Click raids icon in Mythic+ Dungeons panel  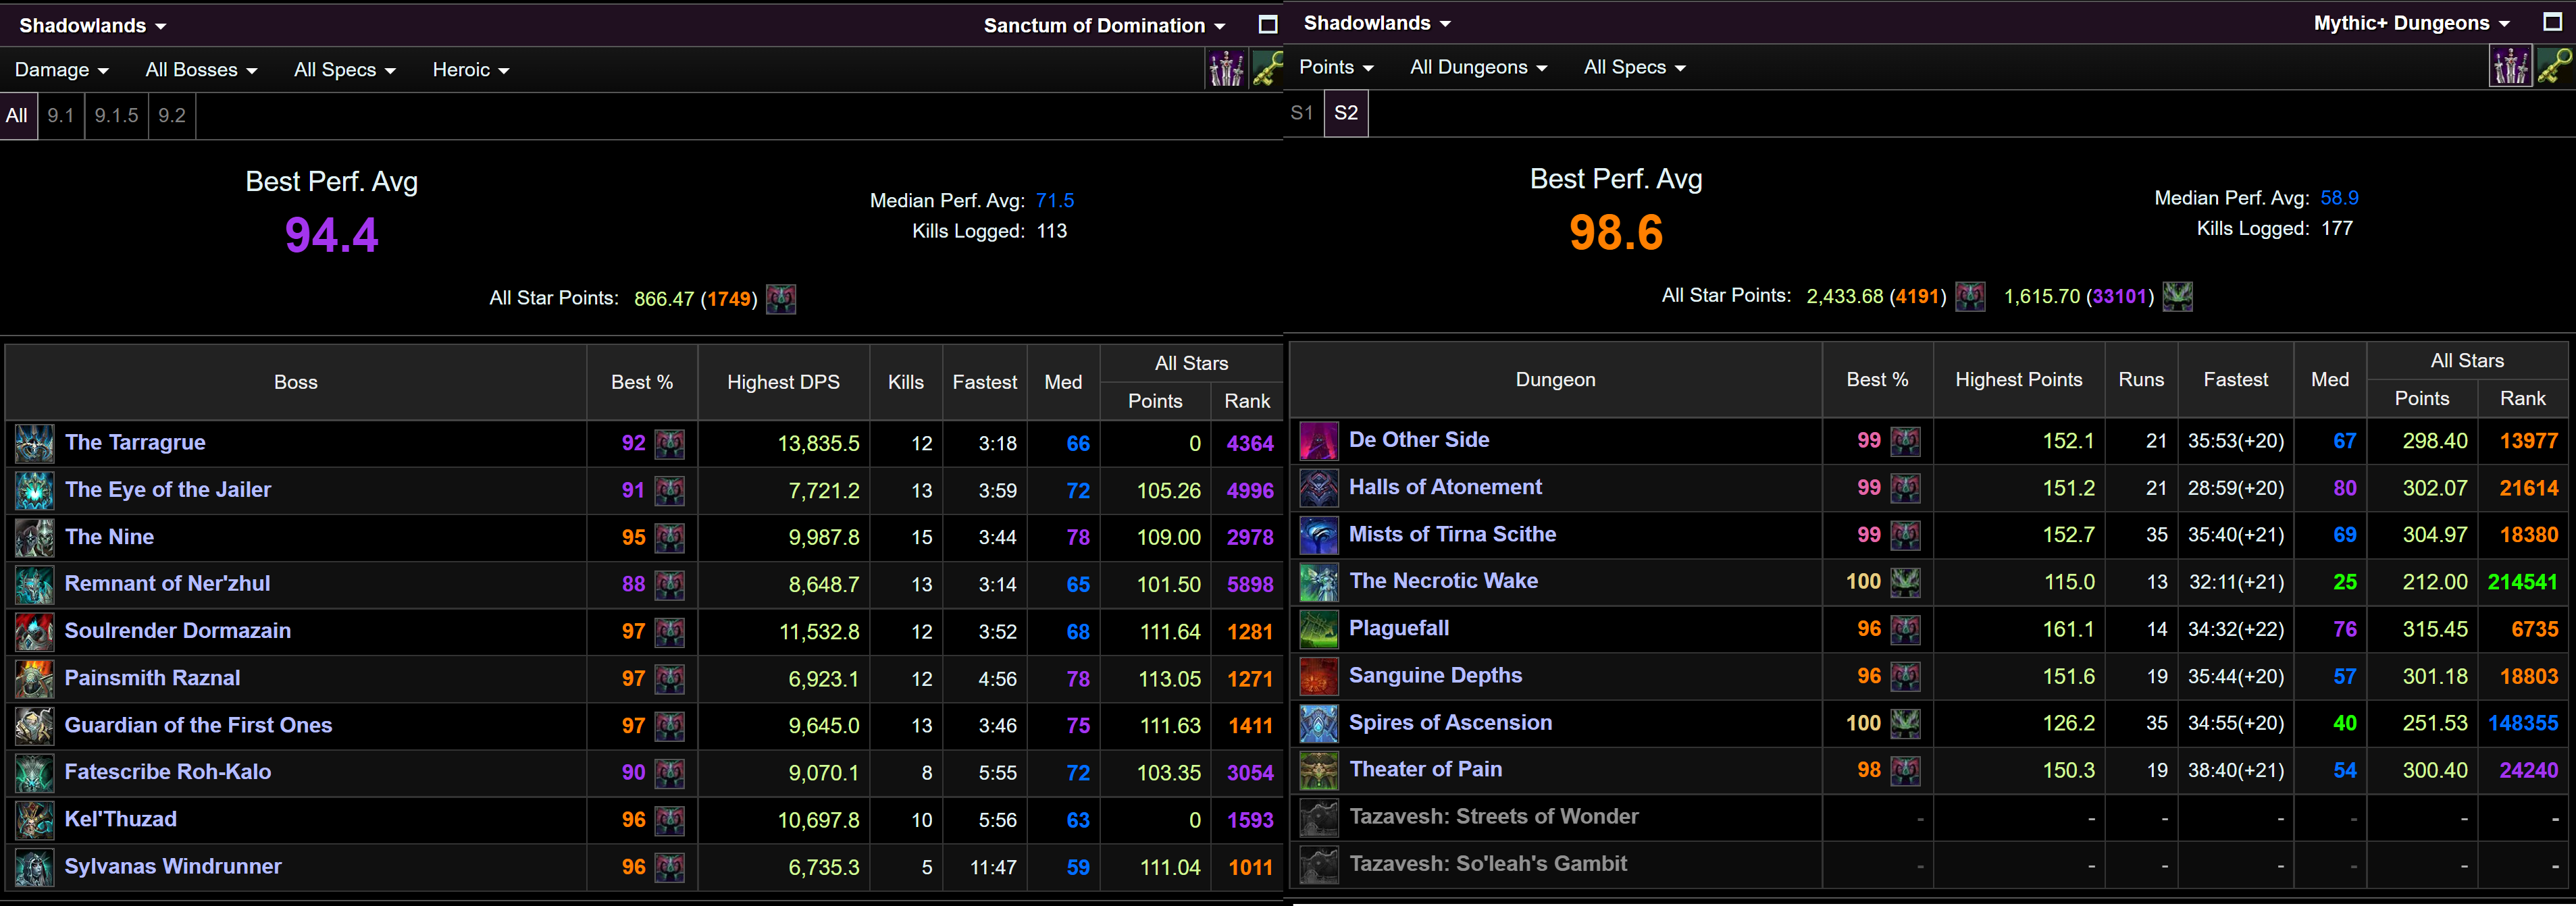(2510, 66)
